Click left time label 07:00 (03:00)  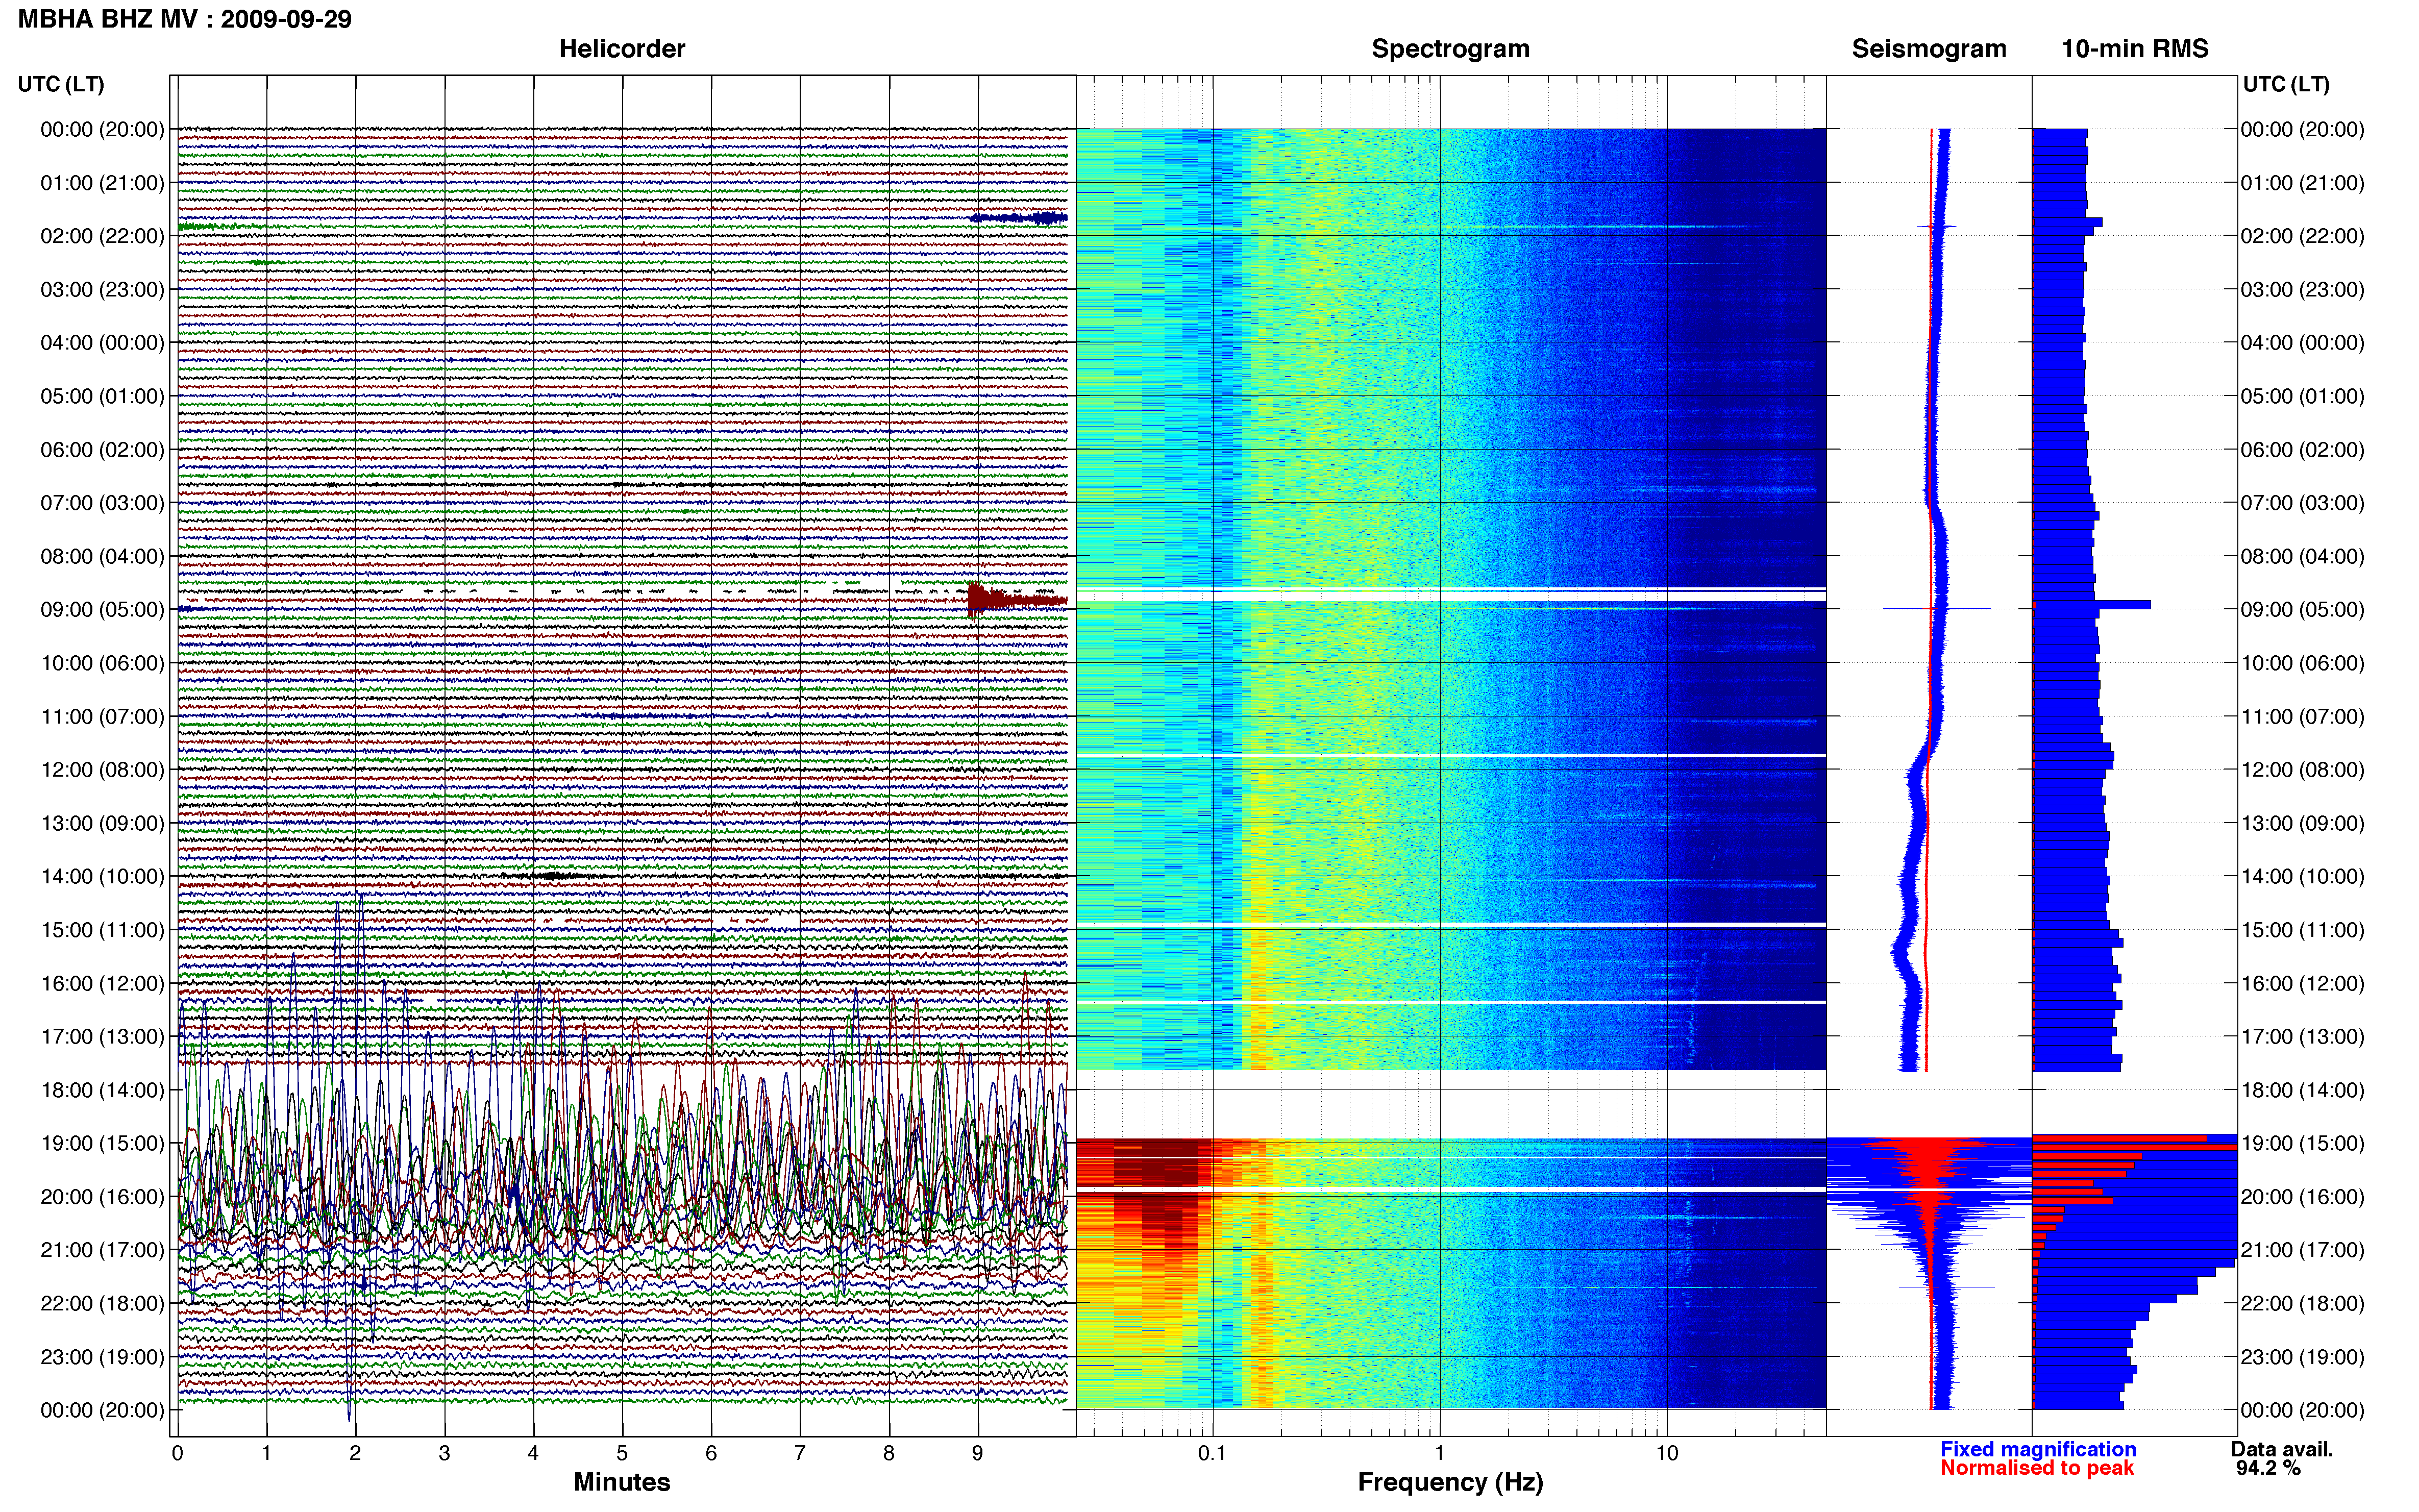(102, 503)
